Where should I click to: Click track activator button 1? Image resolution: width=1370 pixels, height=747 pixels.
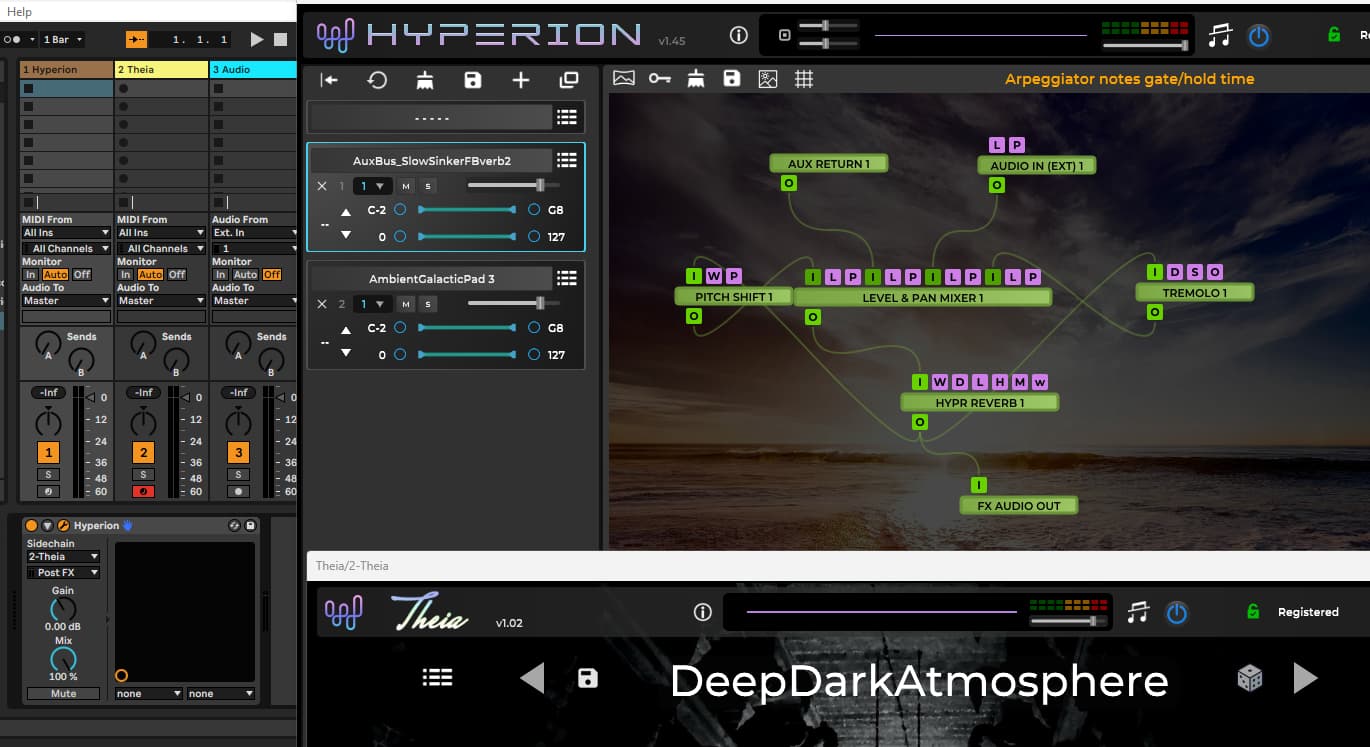(x=48, y=452)
